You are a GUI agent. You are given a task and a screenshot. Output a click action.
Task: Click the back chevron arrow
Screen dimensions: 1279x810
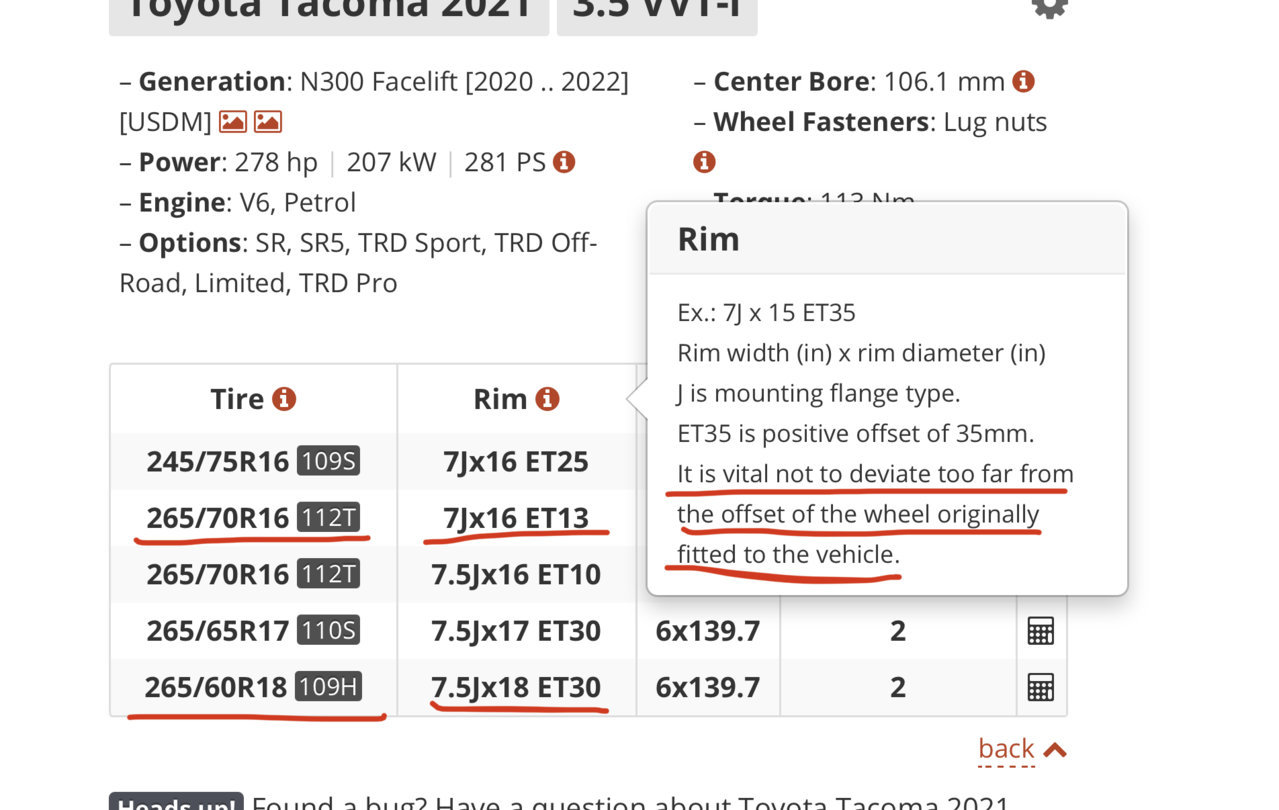tap(1055, 749)
